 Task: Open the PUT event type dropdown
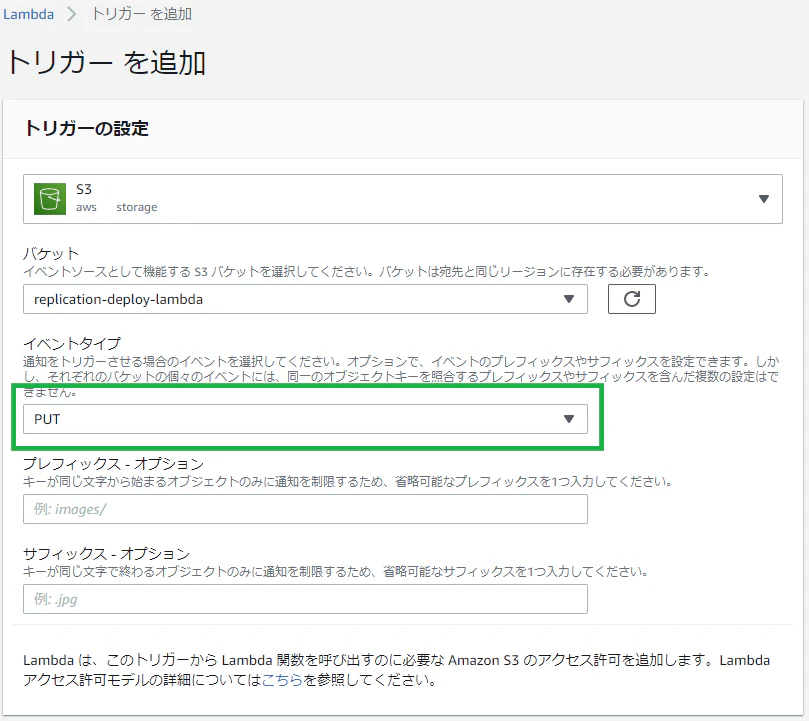[305, 419]
